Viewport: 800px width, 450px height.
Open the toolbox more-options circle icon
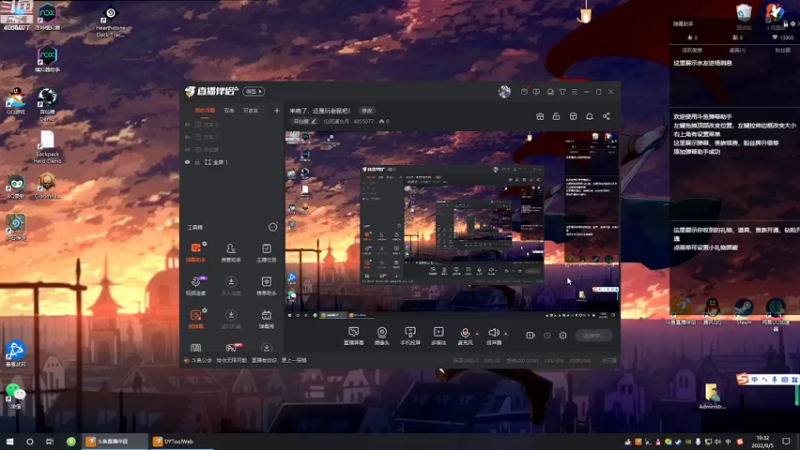273,227
